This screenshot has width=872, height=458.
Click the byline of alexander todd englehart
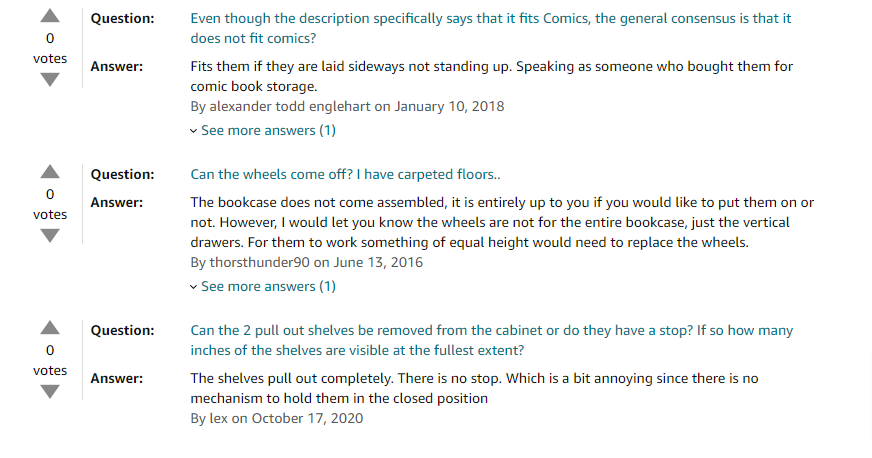347,107
